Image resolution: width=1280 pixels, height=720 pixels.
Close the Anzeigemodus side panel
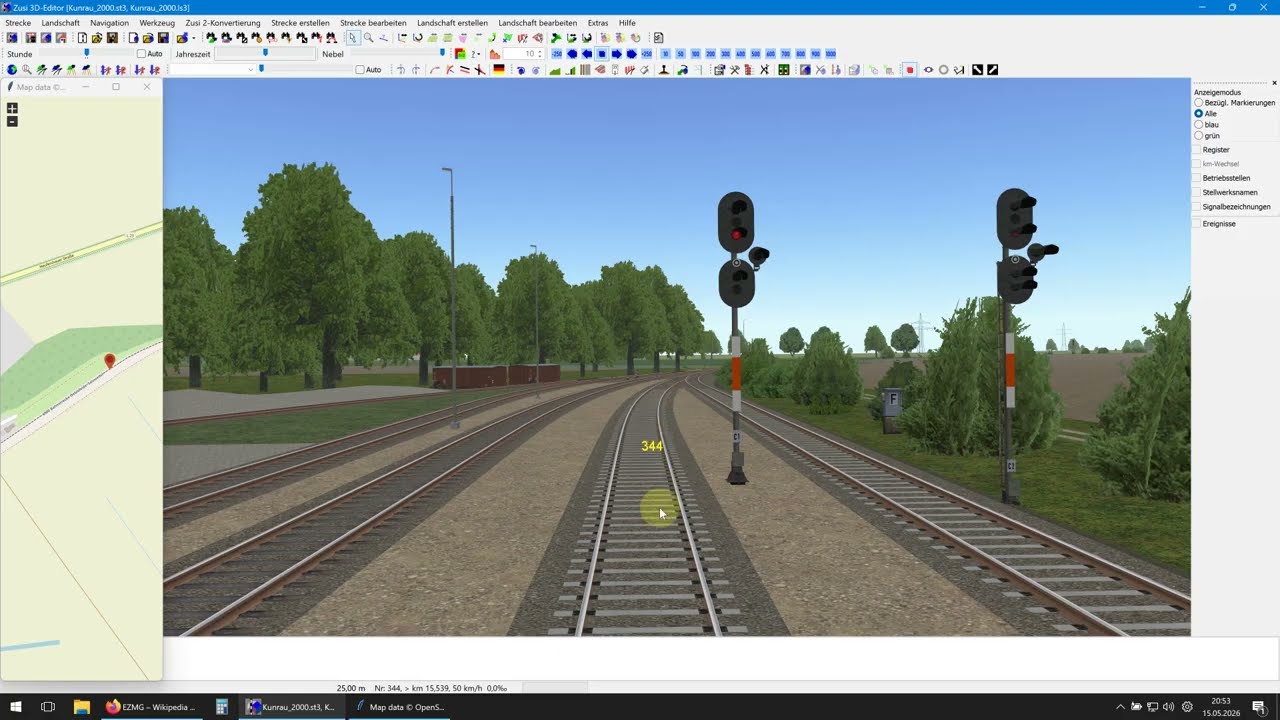(x=1274, y=82)
